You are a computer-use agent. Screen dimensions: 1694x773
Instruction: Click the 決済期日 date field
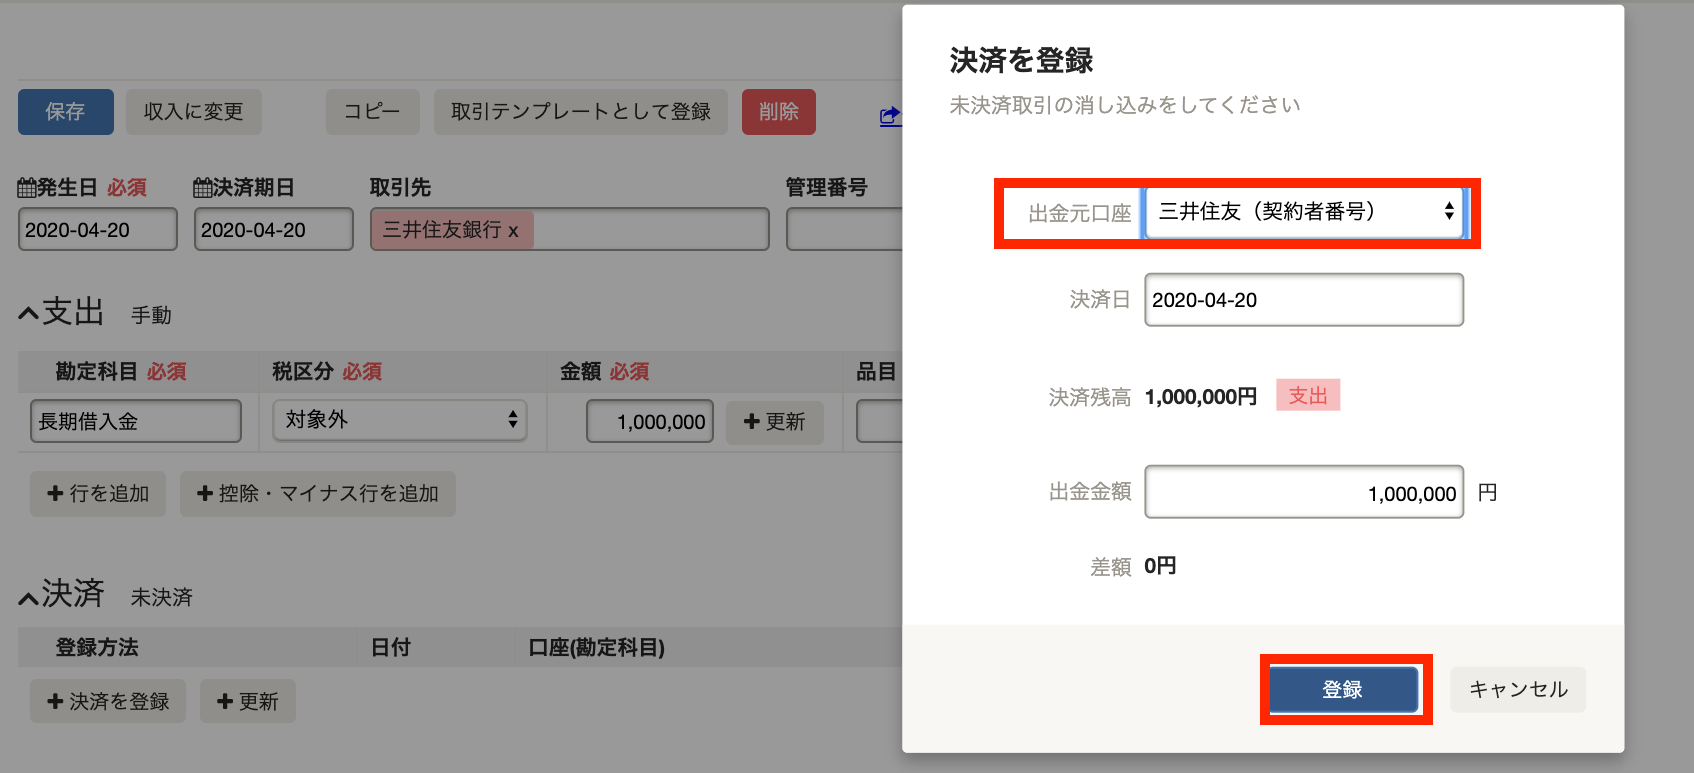pos(274,230)
